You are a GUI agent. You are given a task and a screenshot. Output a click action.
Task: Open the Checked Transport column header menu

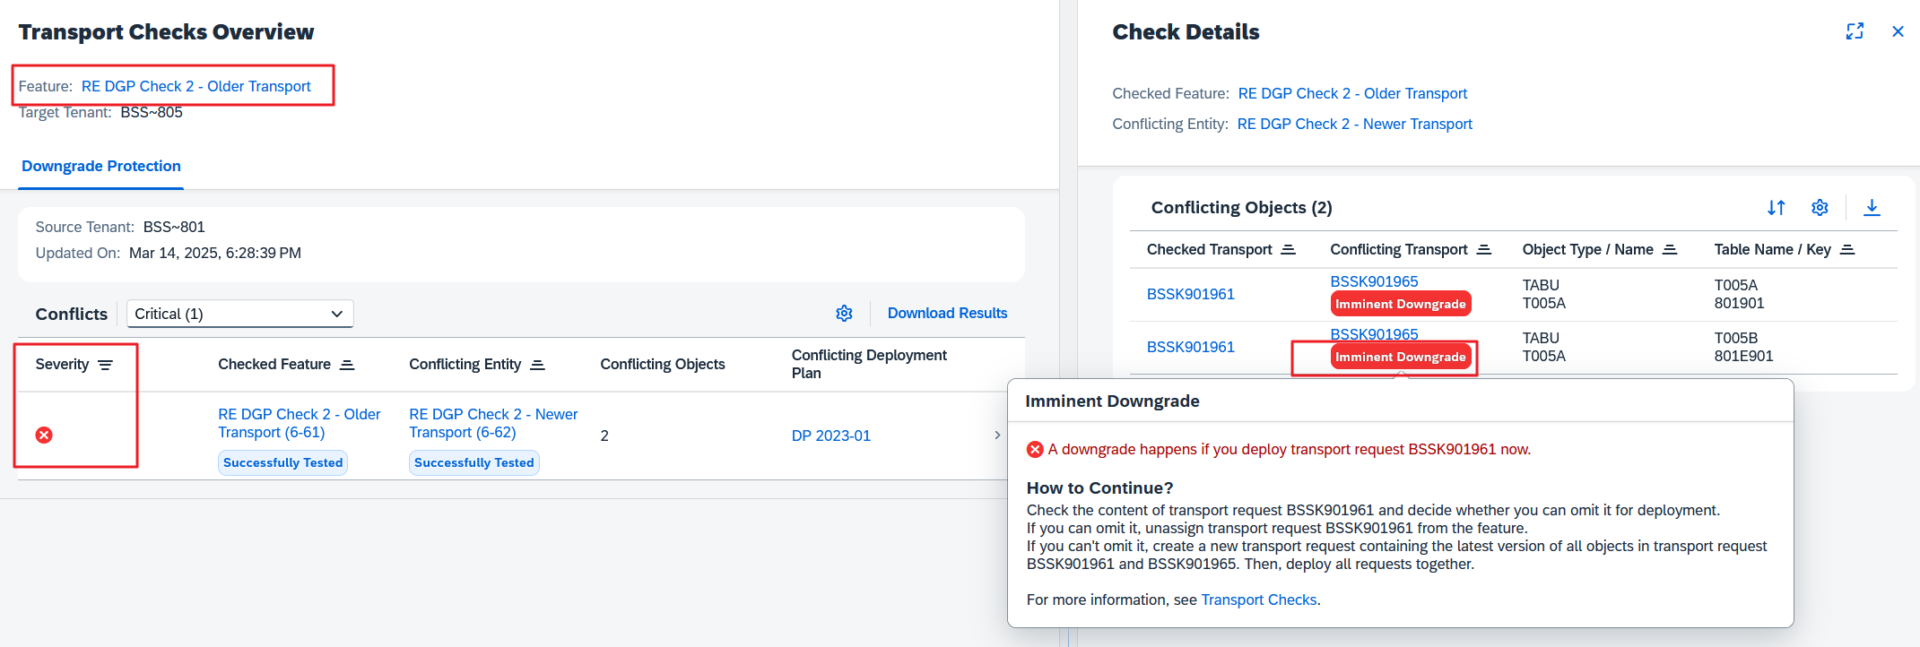[x=1288, y=250]
